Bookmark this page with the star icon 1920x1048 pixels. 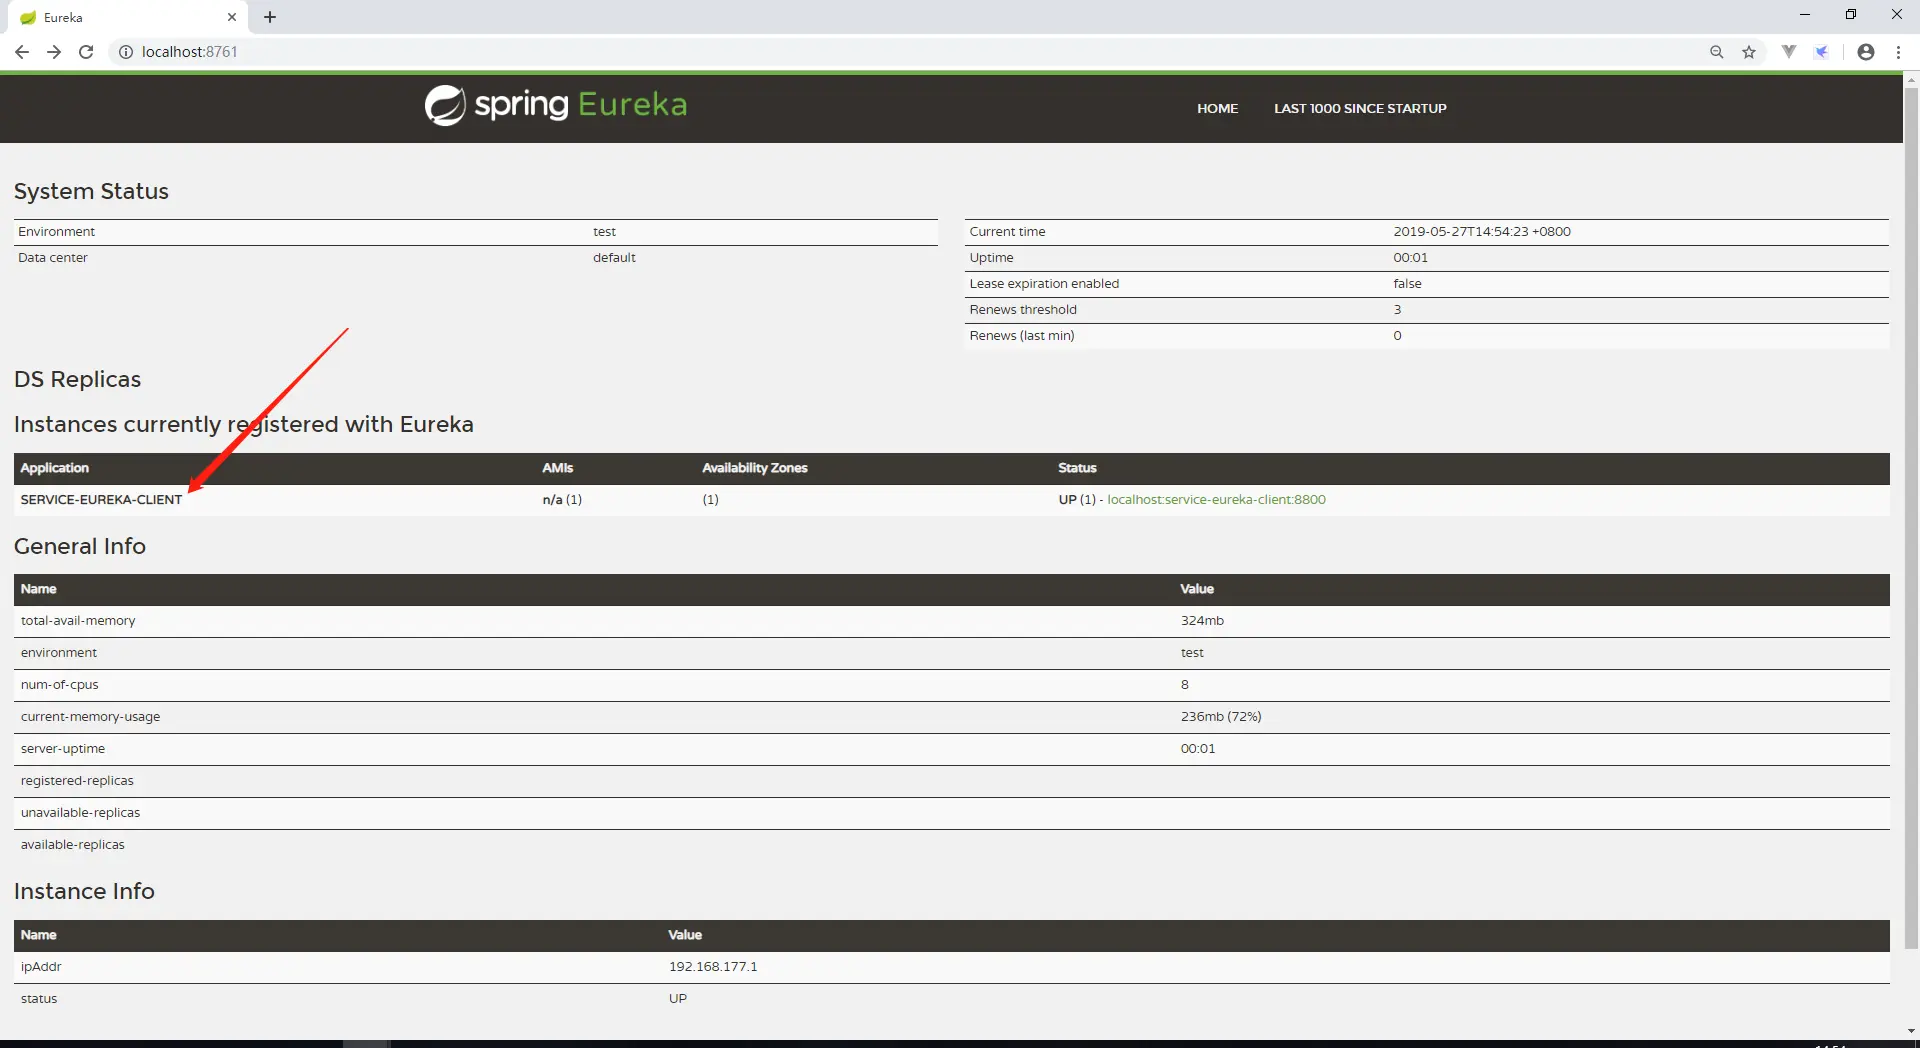click(1749, 52)
